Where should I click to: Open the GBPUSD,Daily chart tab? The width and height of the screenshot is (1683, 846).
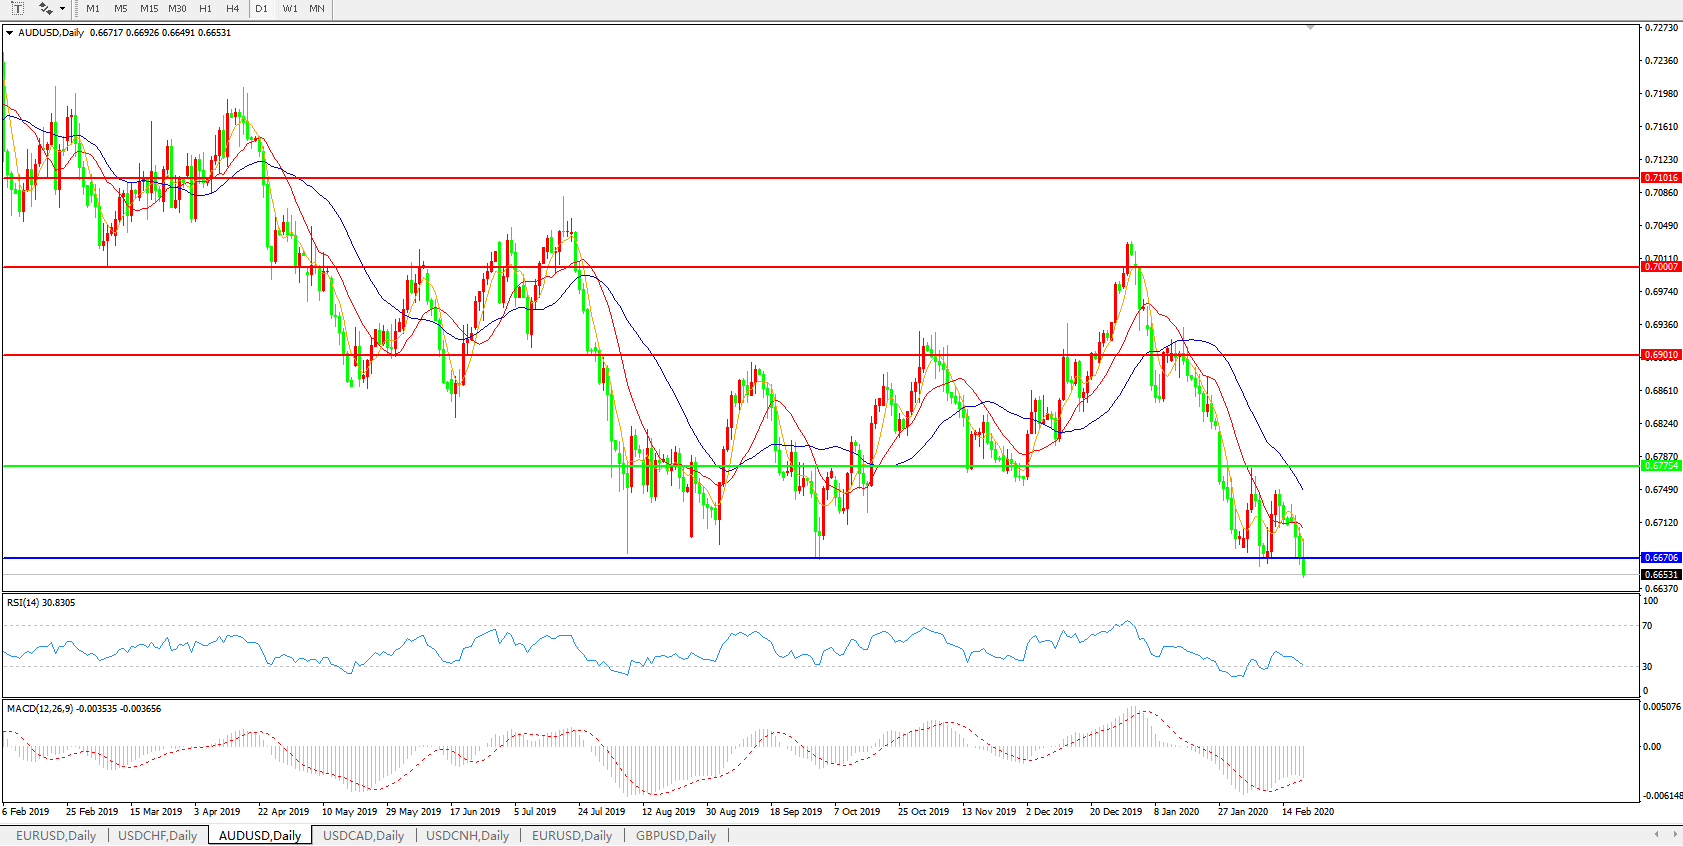coord(676,836)
